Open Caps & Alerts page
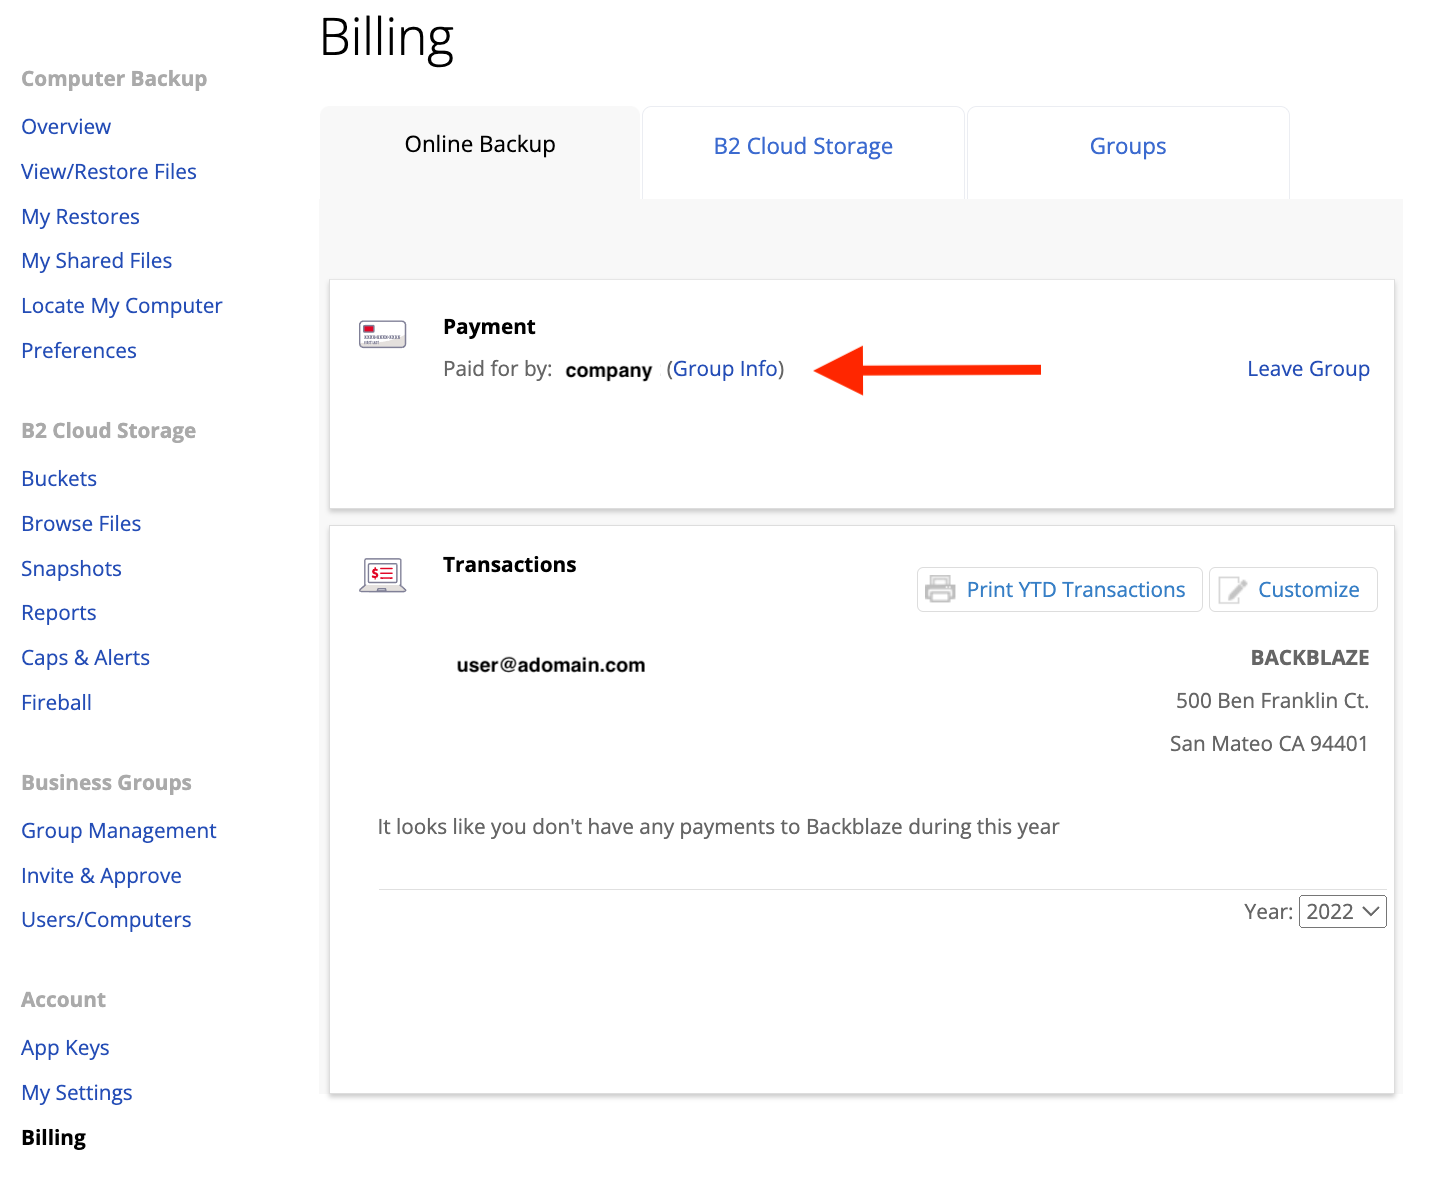1429x1190 pixels. click(86, 658)
